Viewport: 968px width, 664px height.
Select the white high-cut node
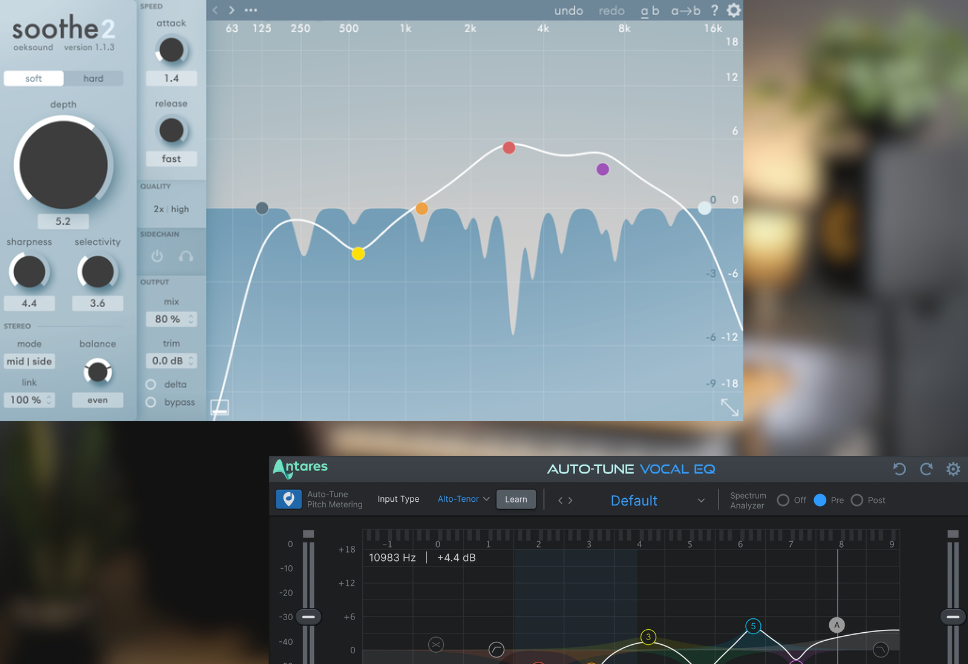(704, 209)
